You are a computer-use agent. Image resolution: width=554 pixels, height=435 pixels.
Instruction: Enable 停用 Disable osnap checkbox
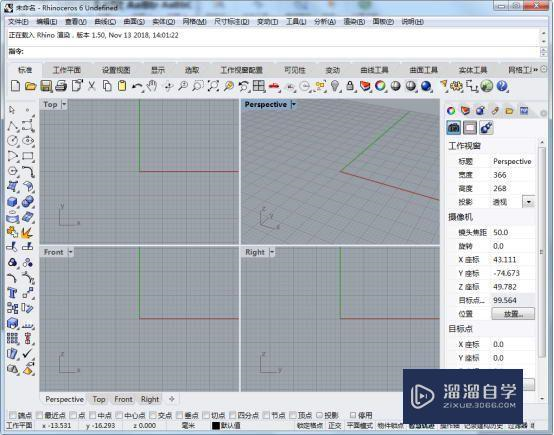coord(353,415)
